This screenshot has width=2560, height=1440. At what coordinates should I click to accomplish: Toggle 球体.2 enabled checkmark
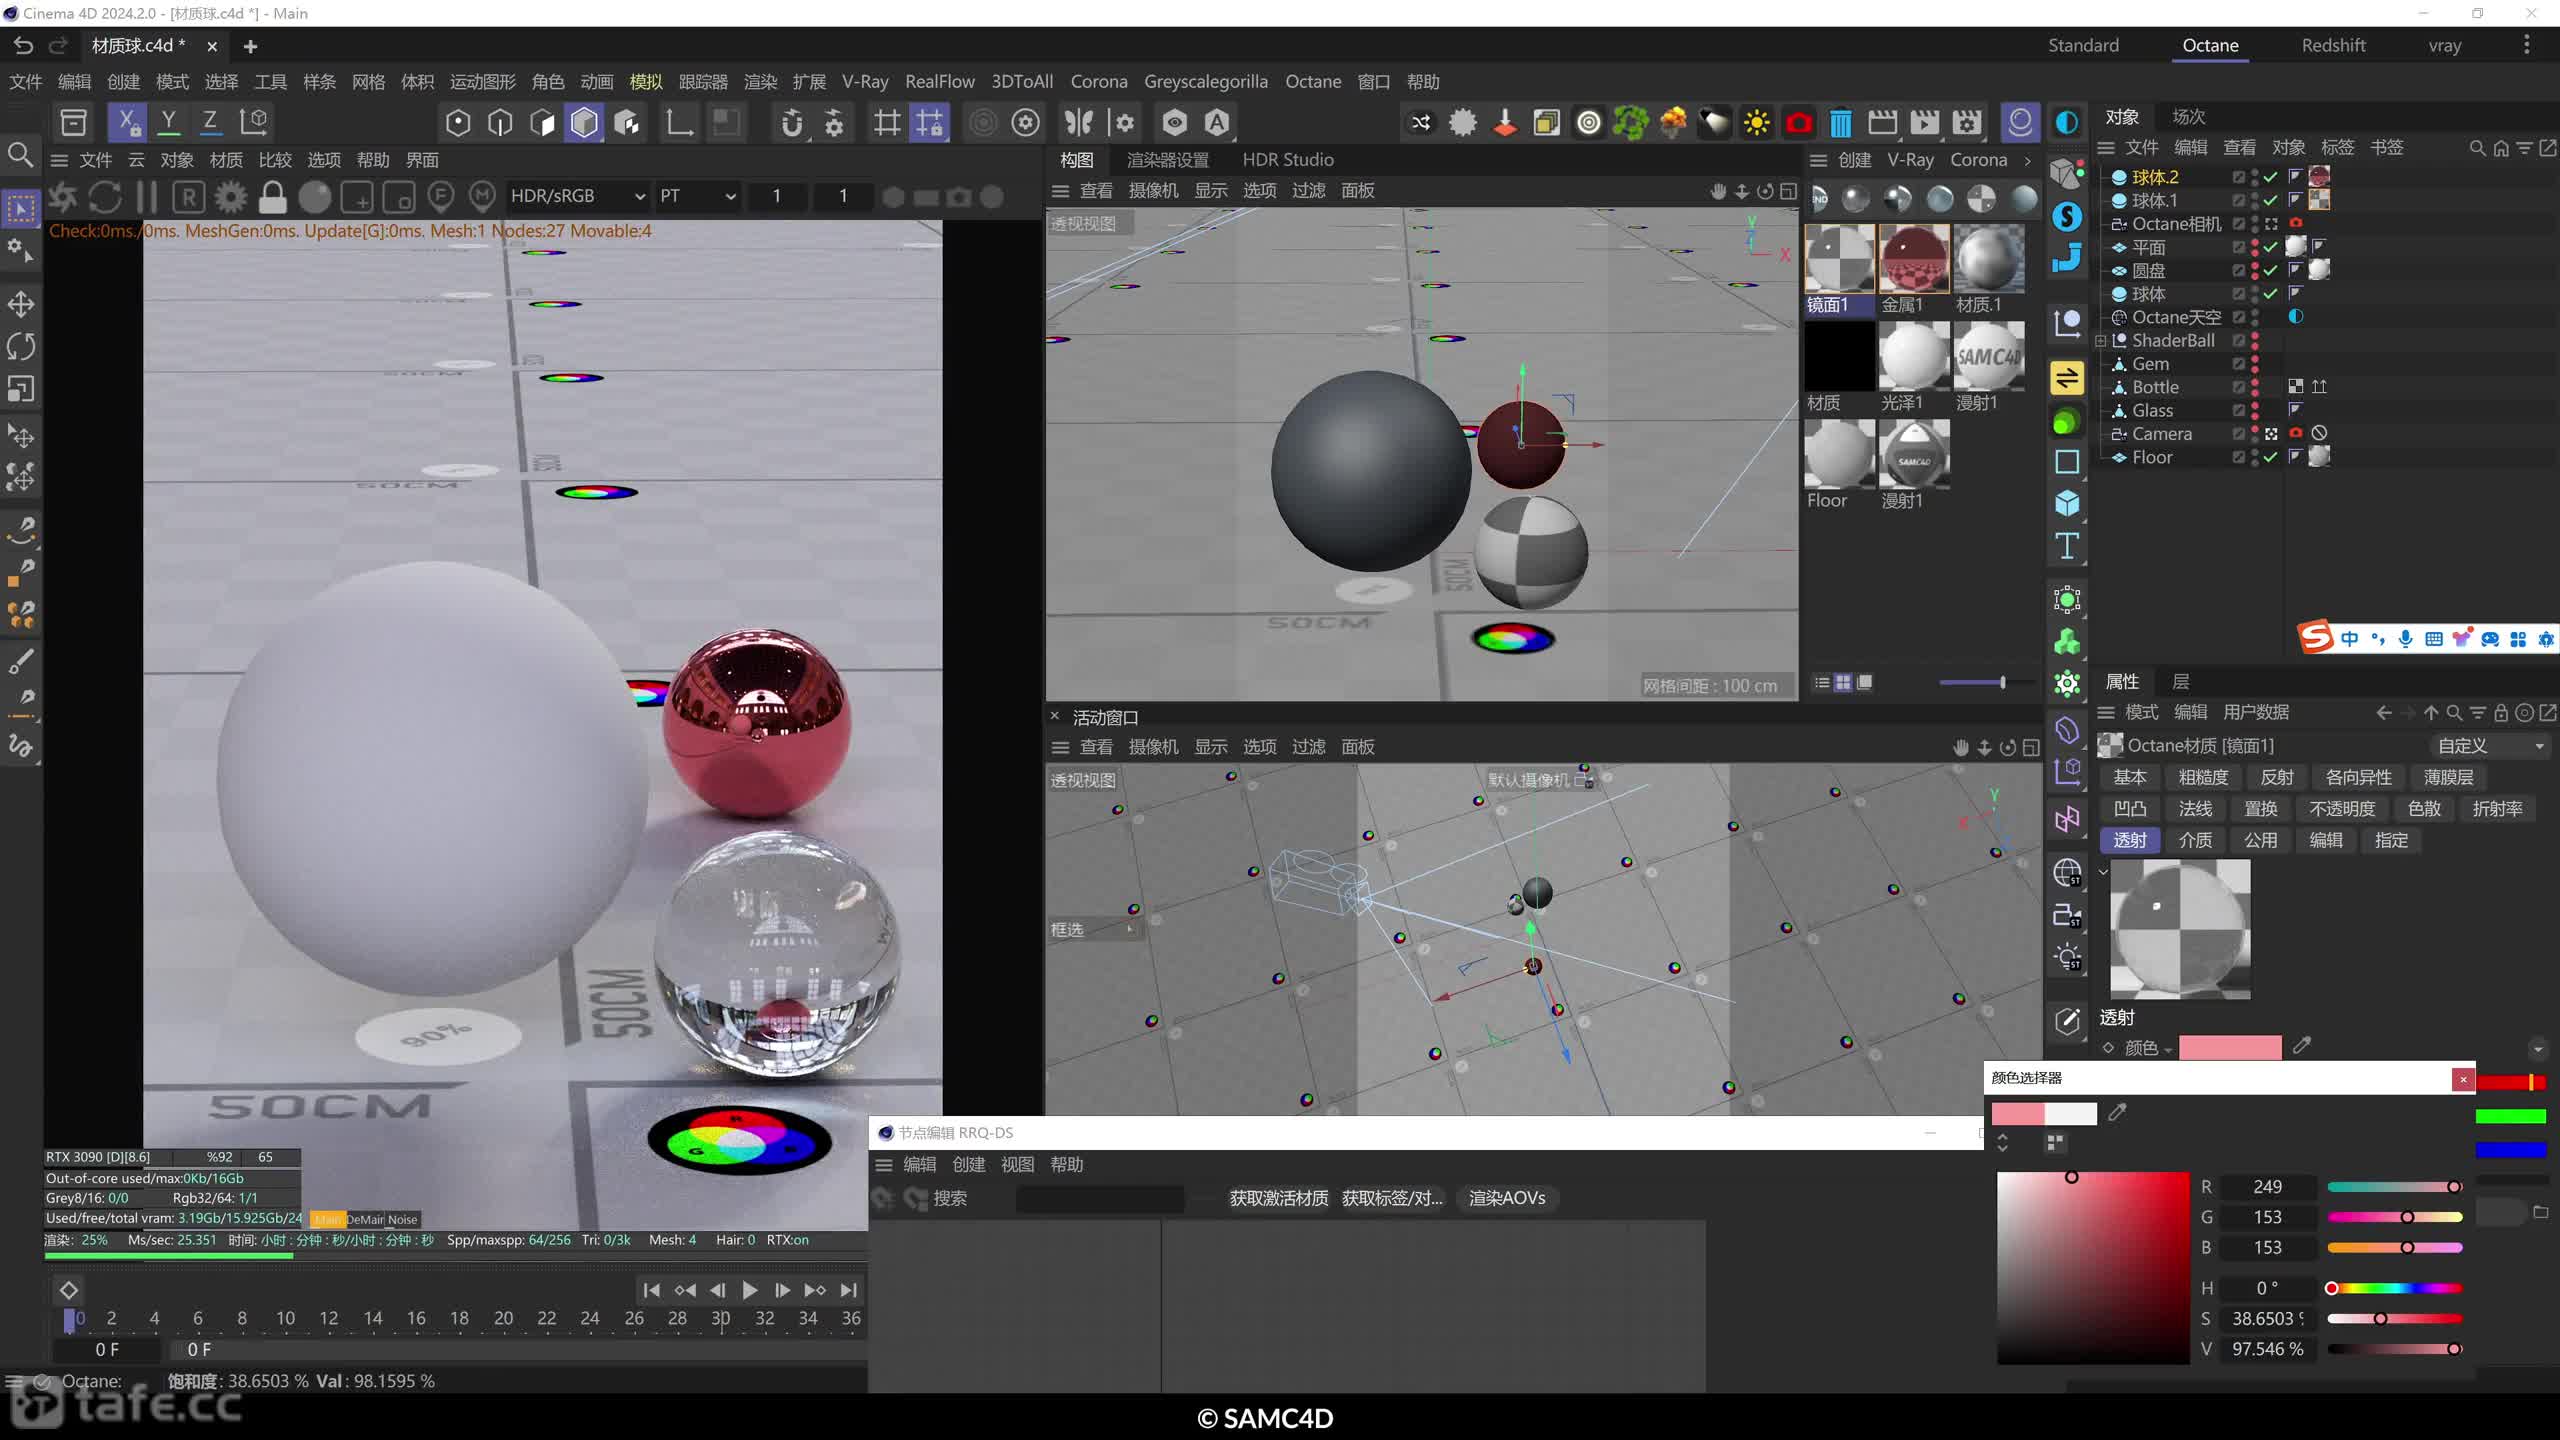click(x=2271, y=177)
